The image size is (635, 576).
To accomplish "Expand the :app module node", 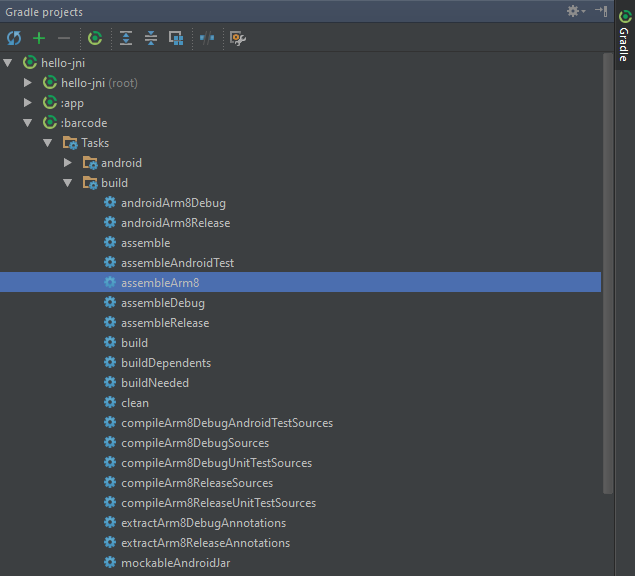I will [x=29, y=103].
